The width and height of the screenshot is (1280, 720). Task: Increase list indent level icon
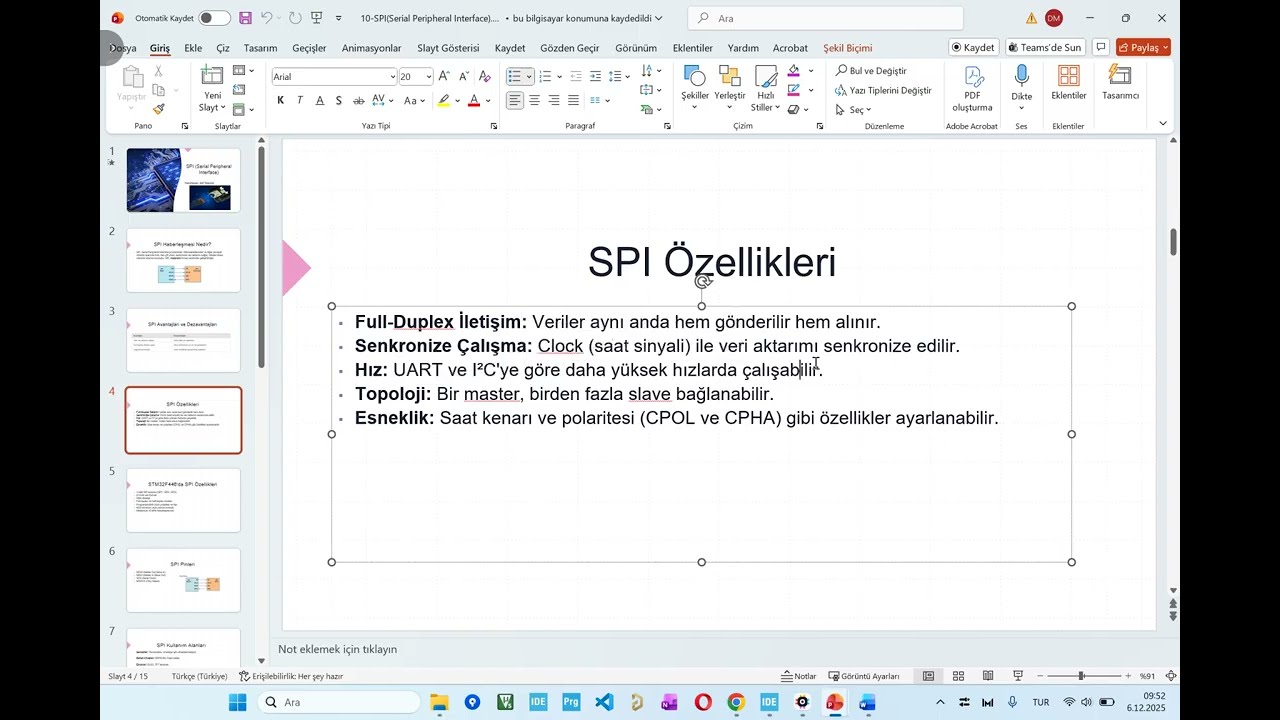tap(595, 77)
